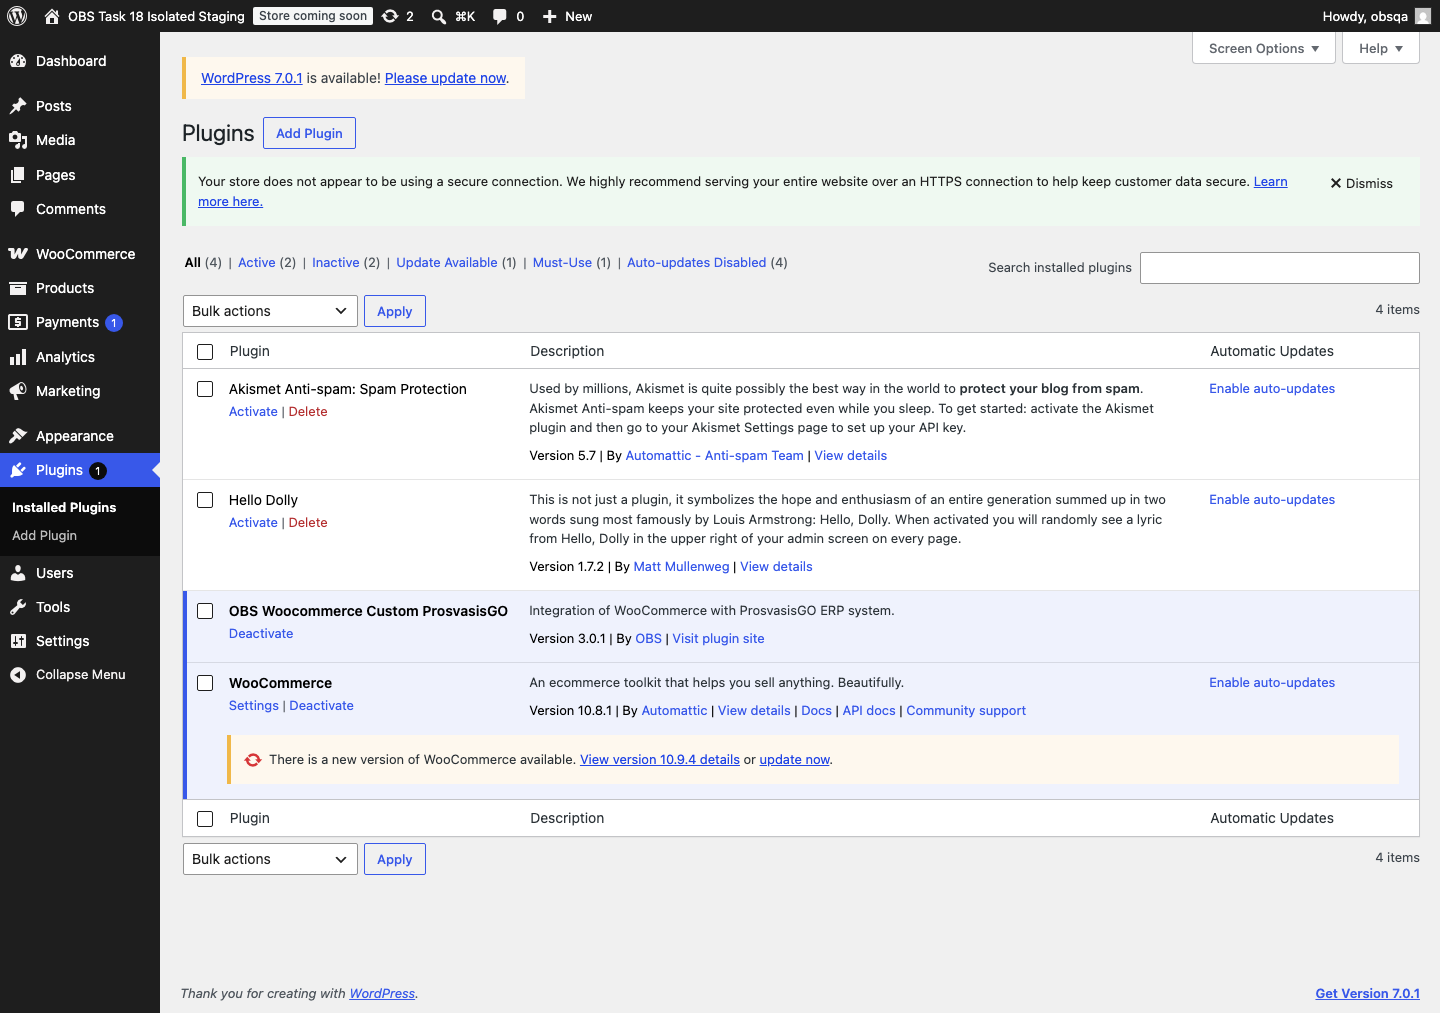Click the Users sidebar icon
Image resolution: width=1440 pixels, height=1013 pixels.
(18, 573)
